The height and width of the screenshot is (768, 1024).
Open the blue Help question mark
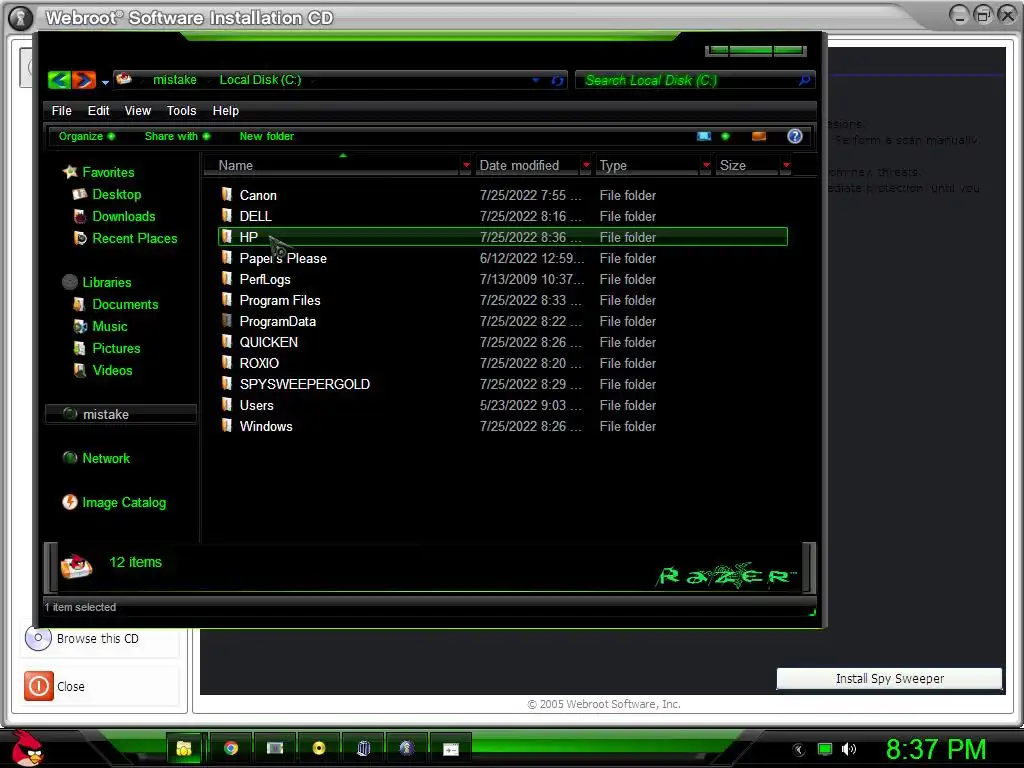tap(794, 136)
